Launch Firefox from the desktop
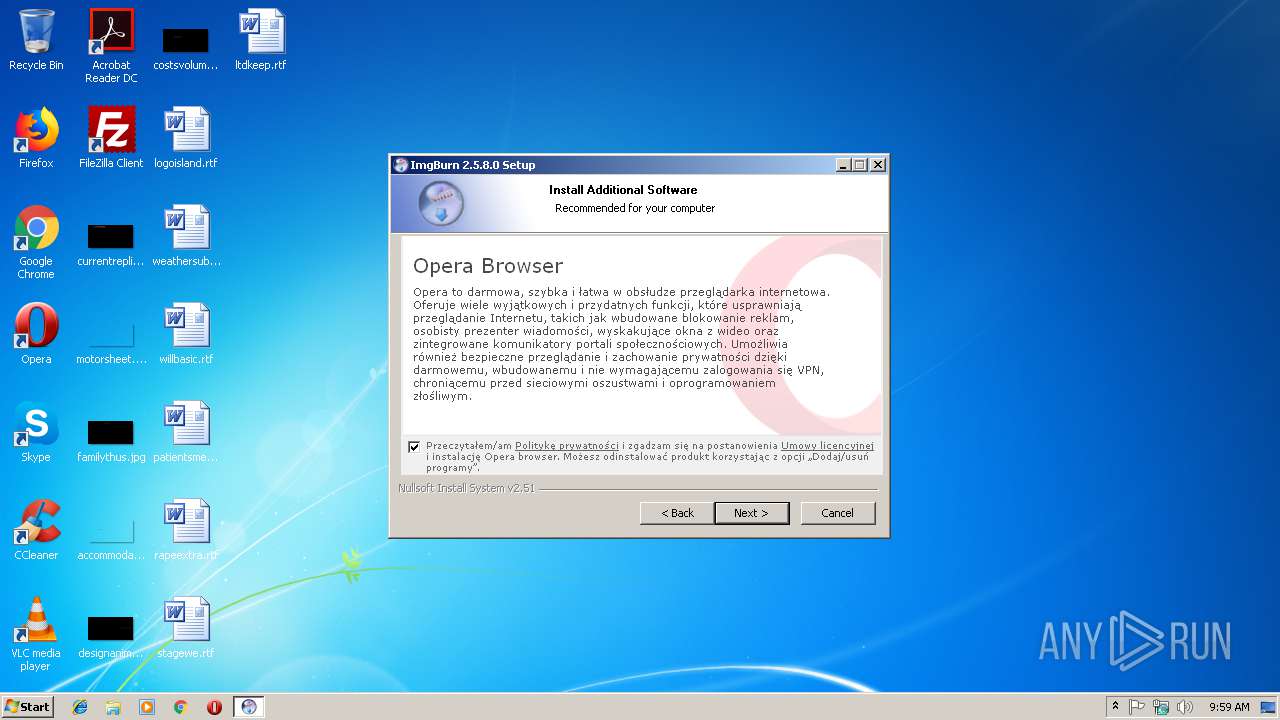This screenshot has height=720, width=1280. 36,138
